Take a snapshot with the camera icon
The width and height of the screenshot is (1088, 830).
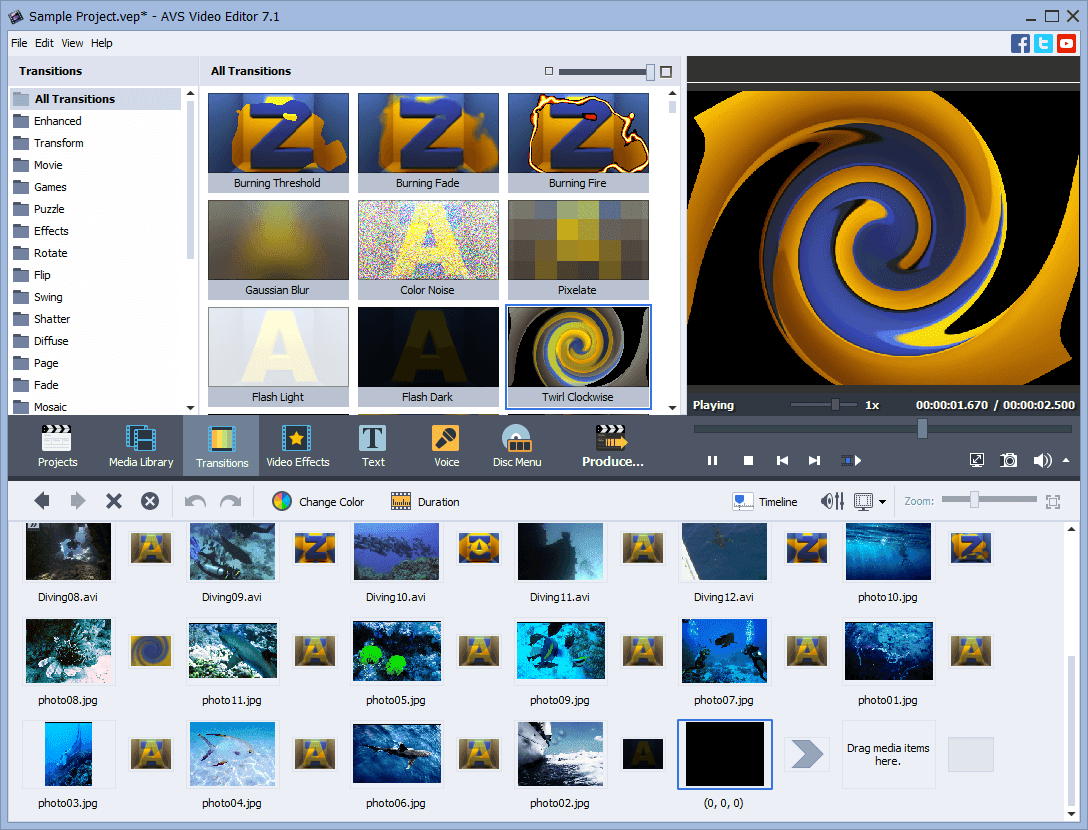[1009, 460]
